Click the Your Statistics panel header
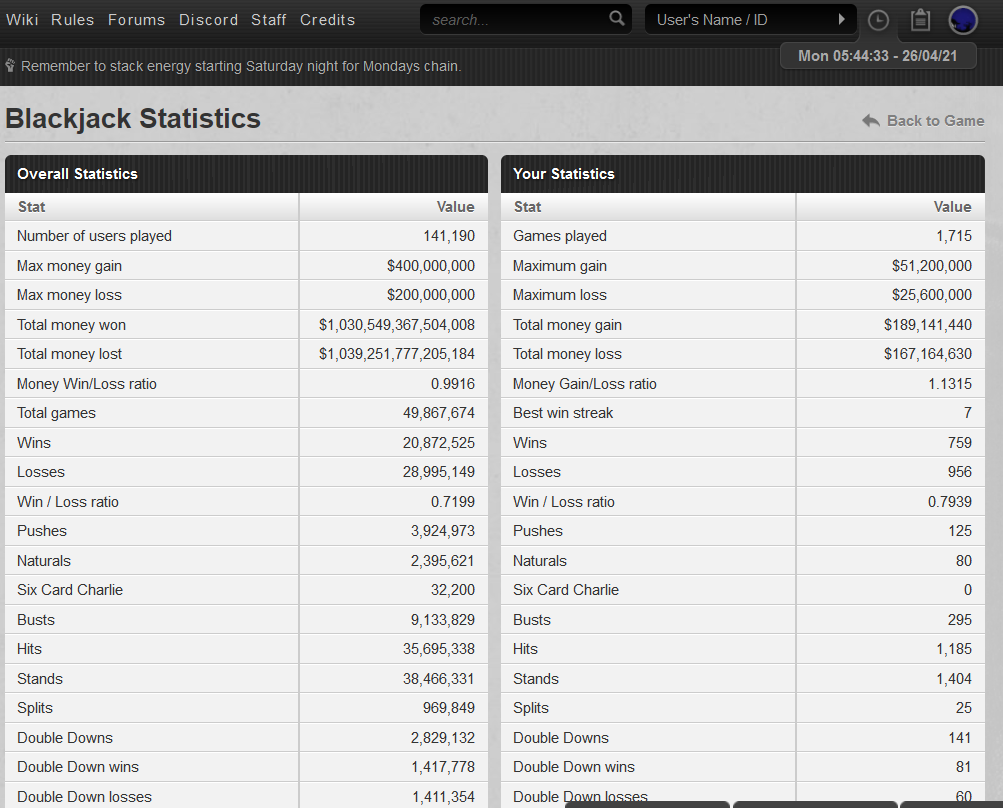 [742, 174]
